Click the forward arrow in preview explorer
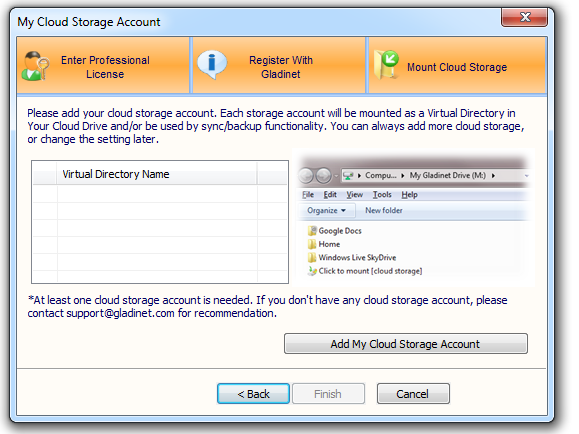This screenshot has width=579, height=434. point(324,175)
